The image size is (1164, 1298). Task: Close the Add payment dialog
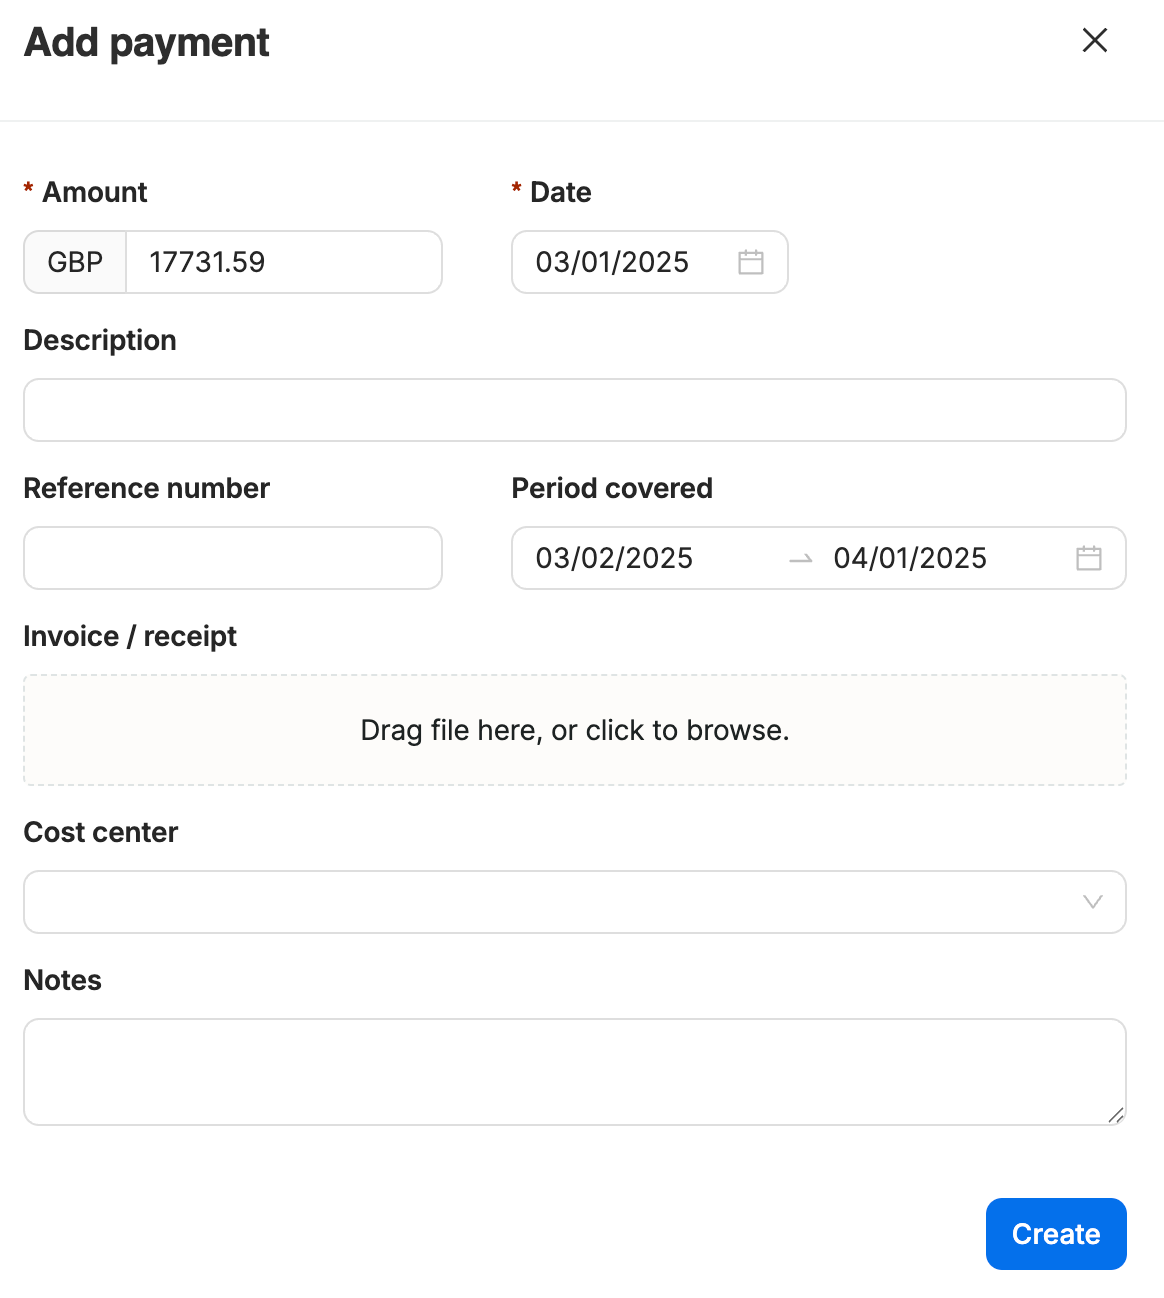click(1095, 41)
